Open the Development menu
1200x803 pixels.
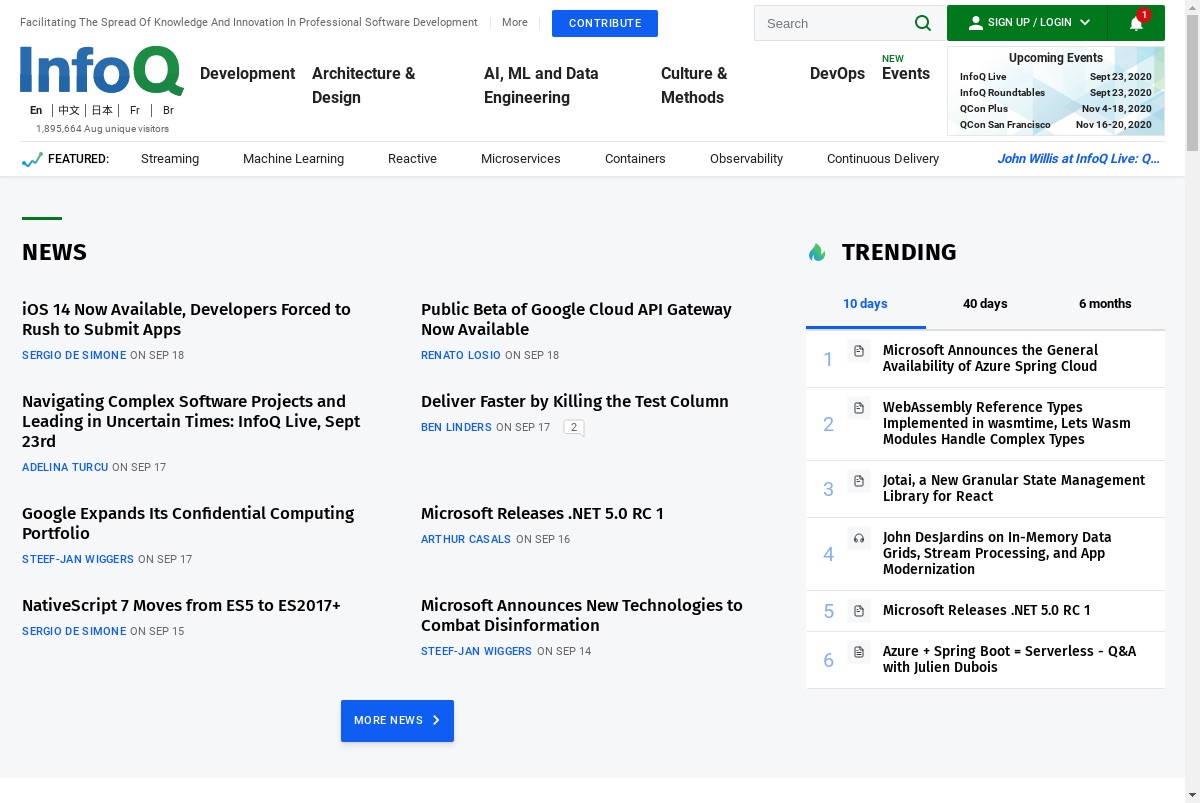247,73
